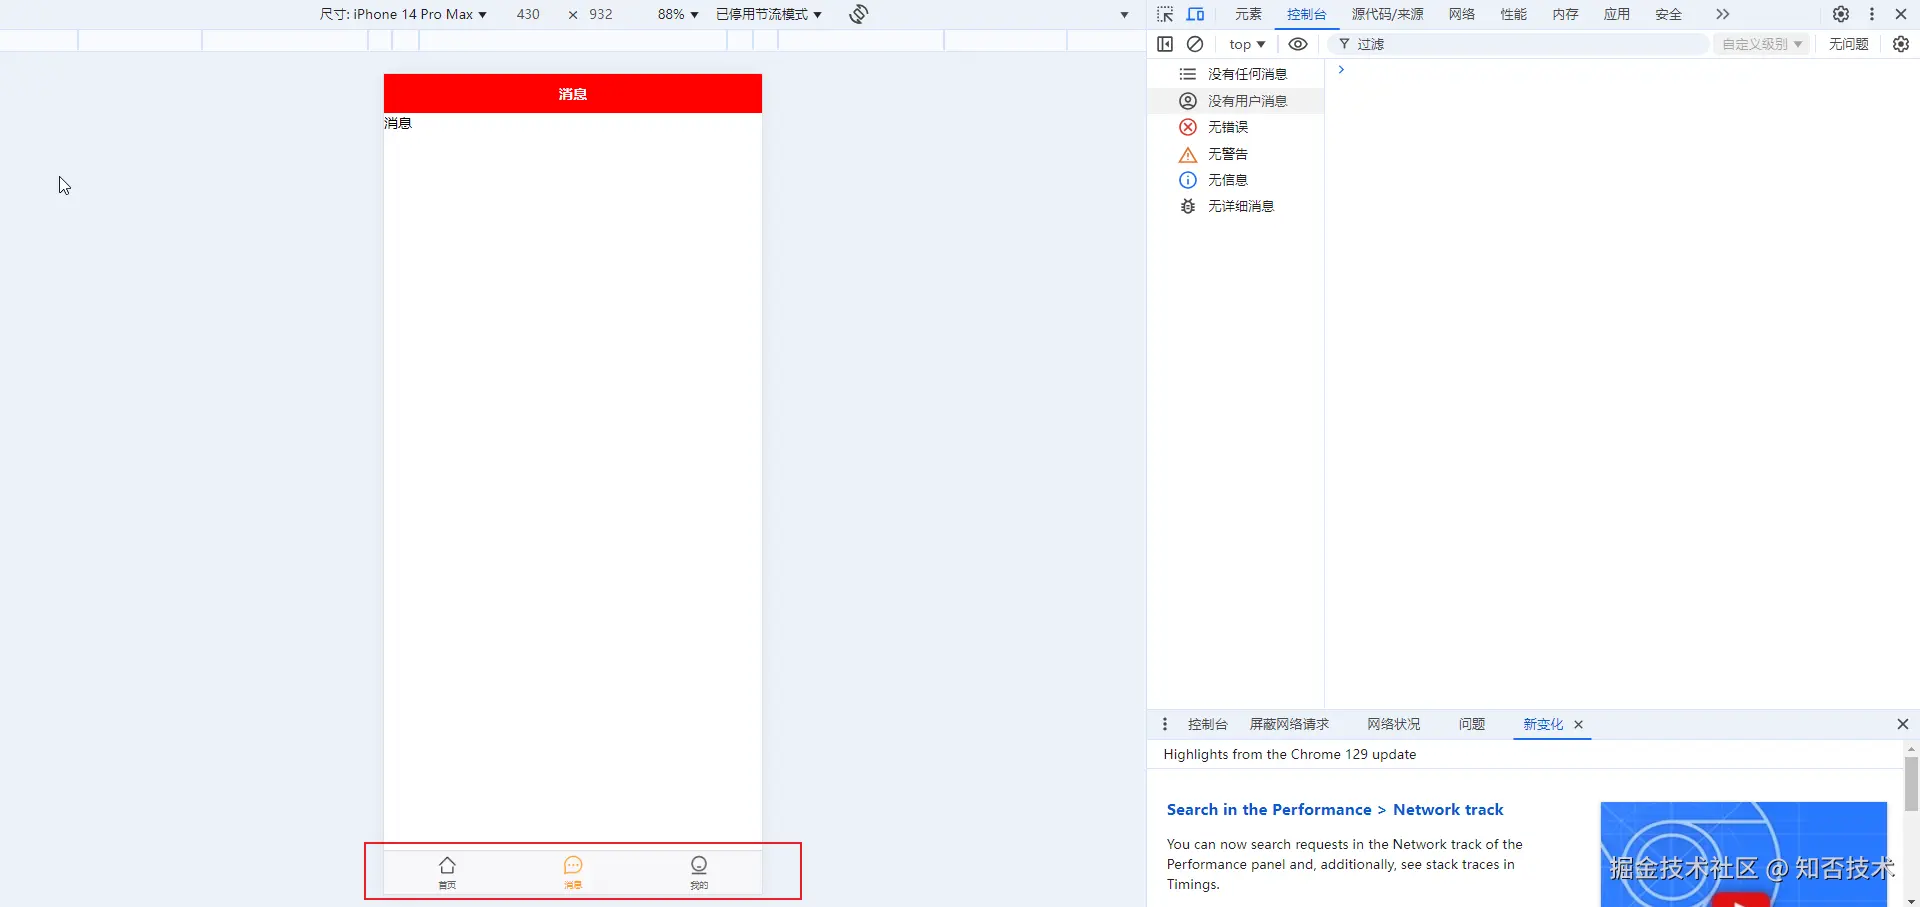Open the top JavaScript context dropdown

(1247, 44)
